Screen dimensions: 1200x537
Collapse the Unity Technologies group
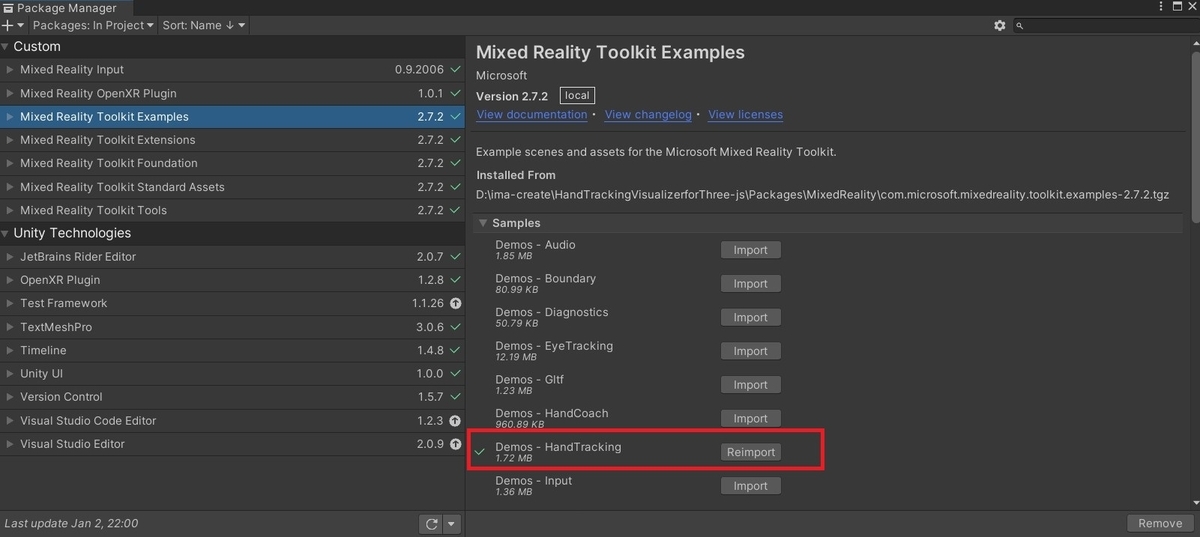(7, 233)
